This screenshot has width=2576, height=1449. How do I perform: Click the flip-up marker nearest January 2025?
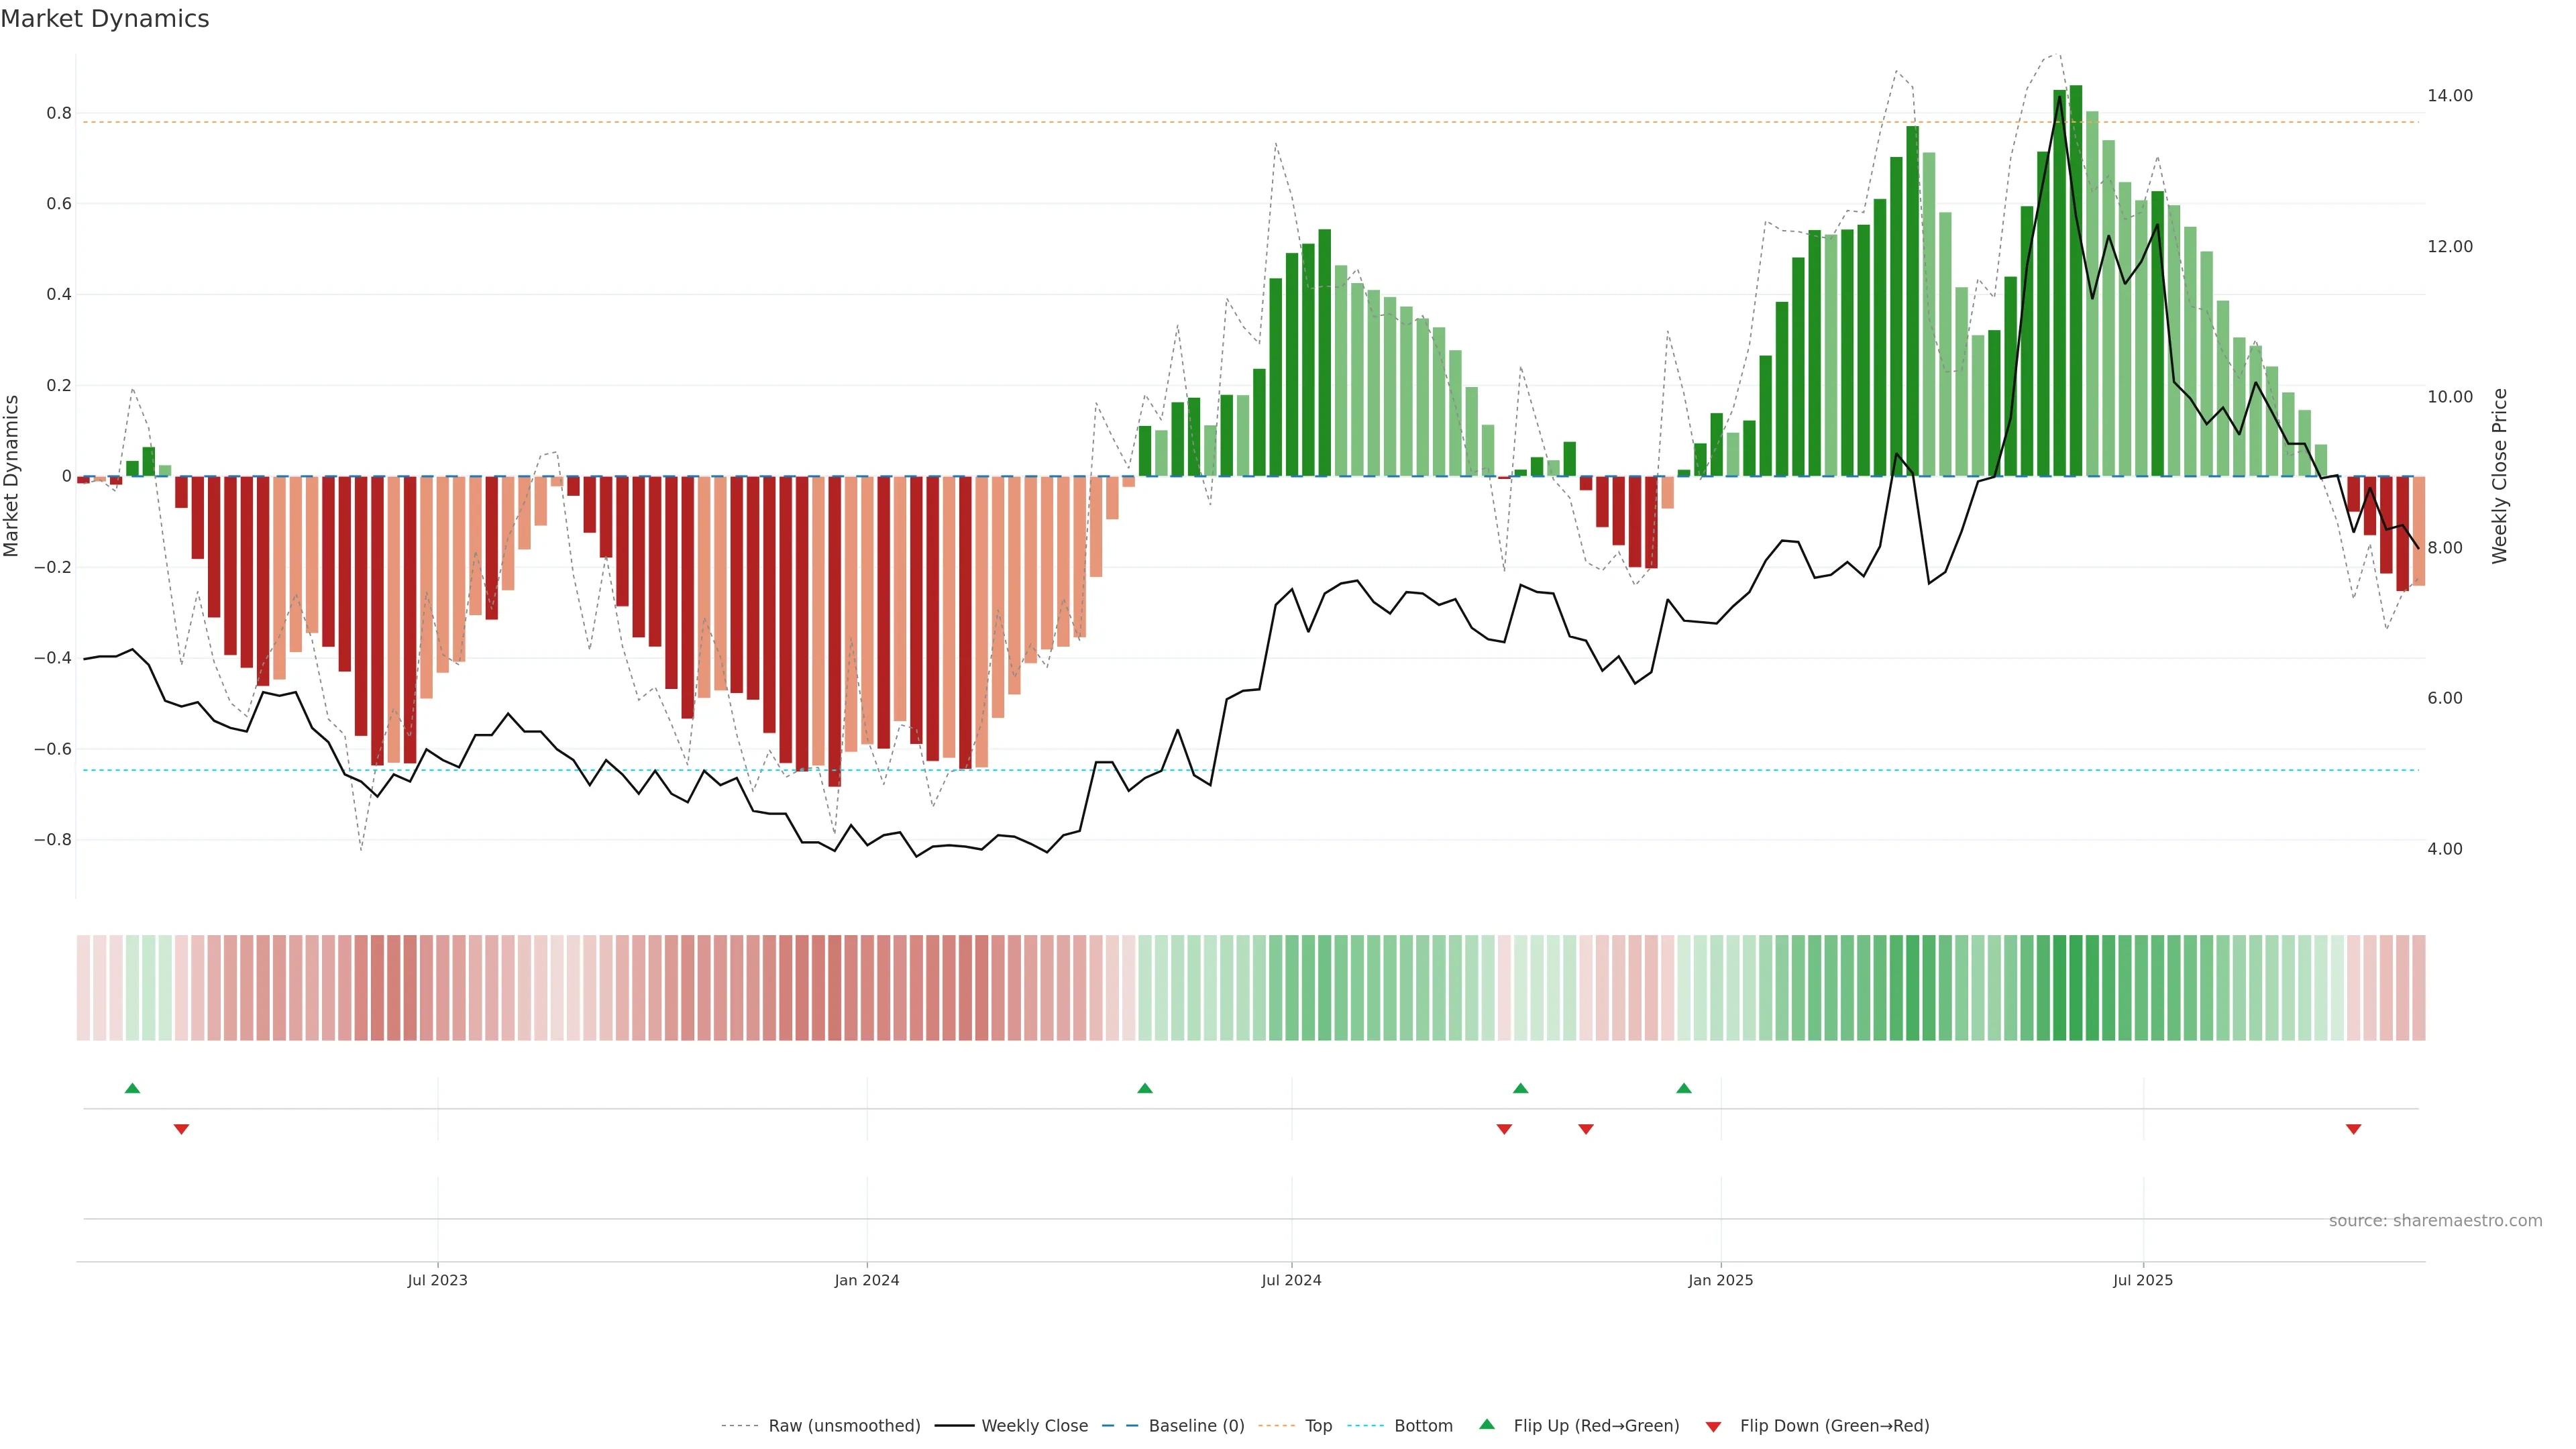(x=1684, y=1088)
